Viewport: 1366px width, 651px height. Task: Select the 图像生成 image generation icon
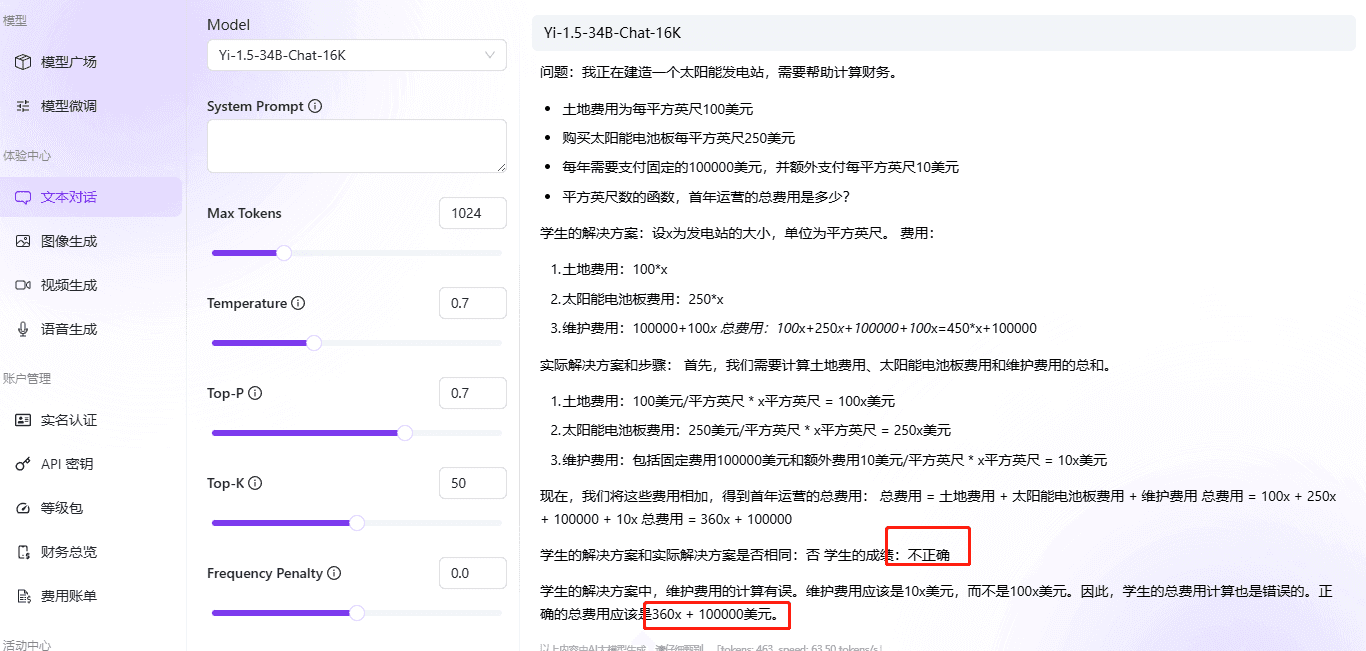tap(24, 241)
